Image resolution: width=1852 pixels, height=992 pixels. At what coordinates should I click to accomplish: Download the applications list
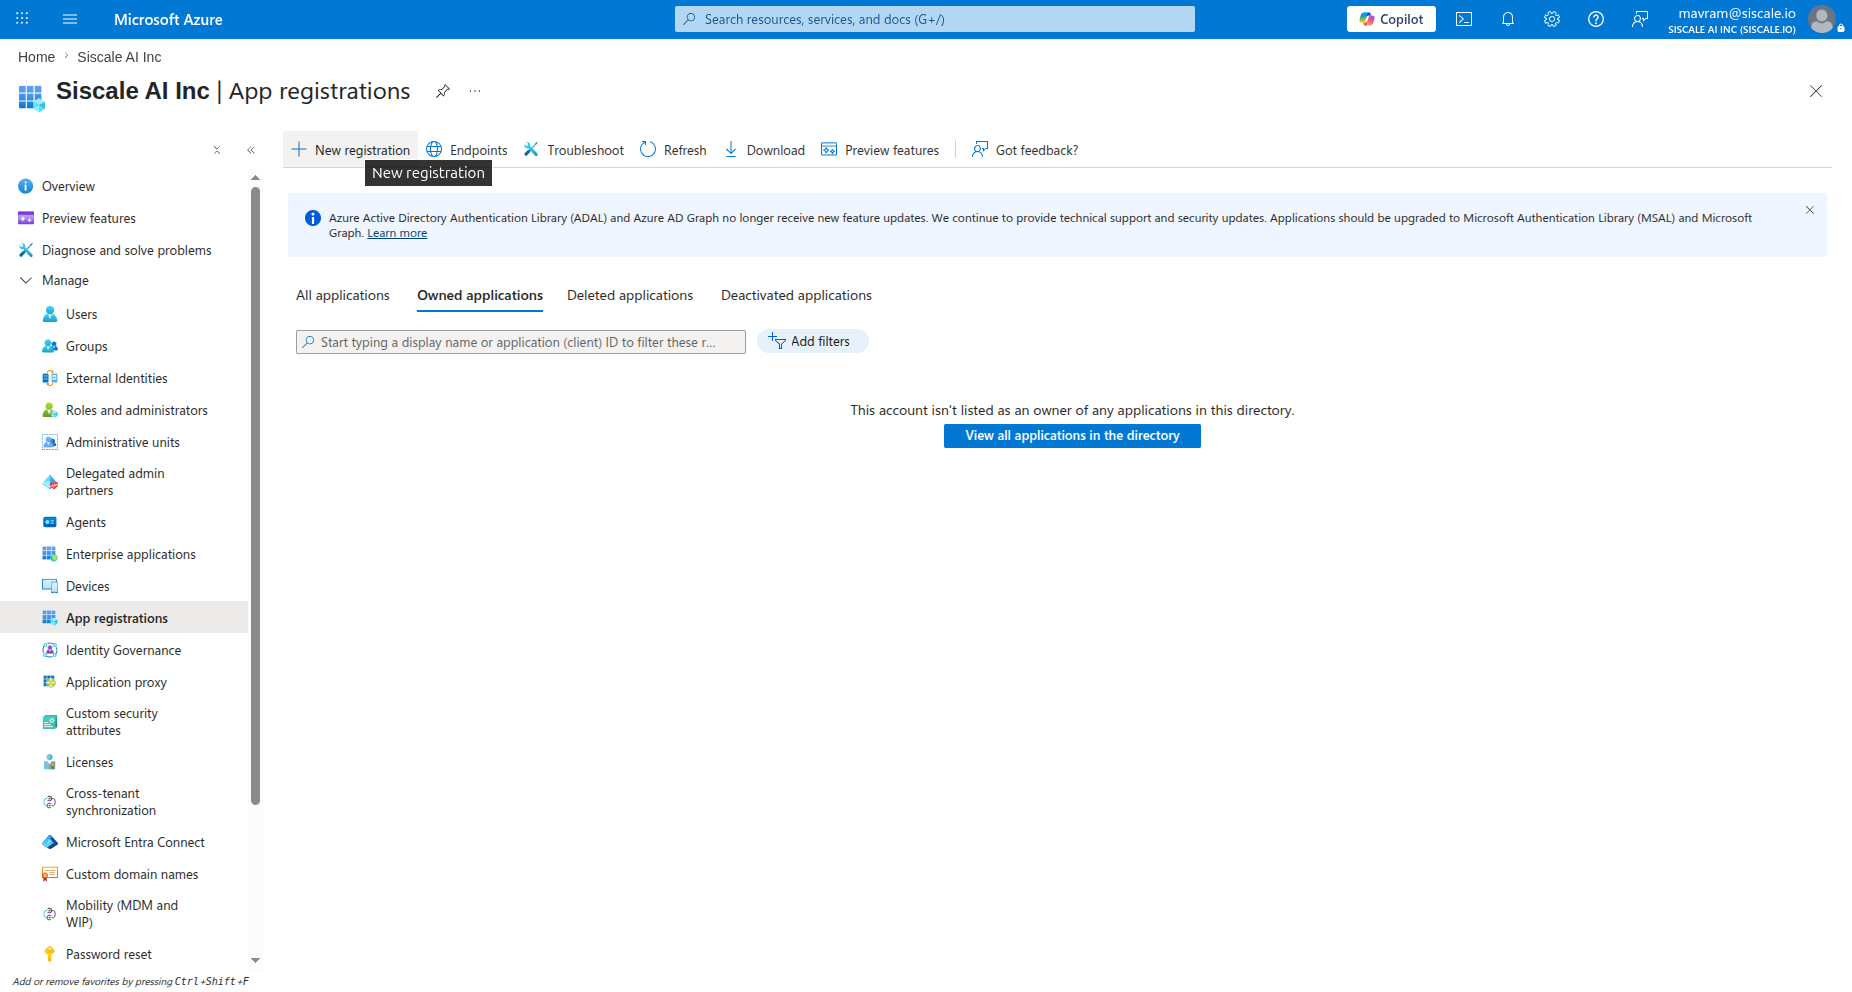tap(764, 150)
